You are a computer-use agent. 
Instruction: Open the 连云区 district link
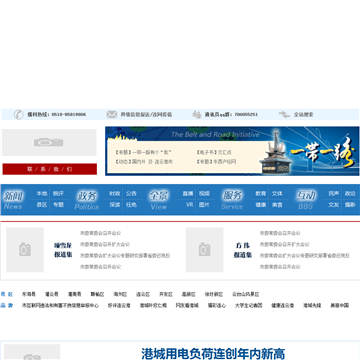point(143,294)
